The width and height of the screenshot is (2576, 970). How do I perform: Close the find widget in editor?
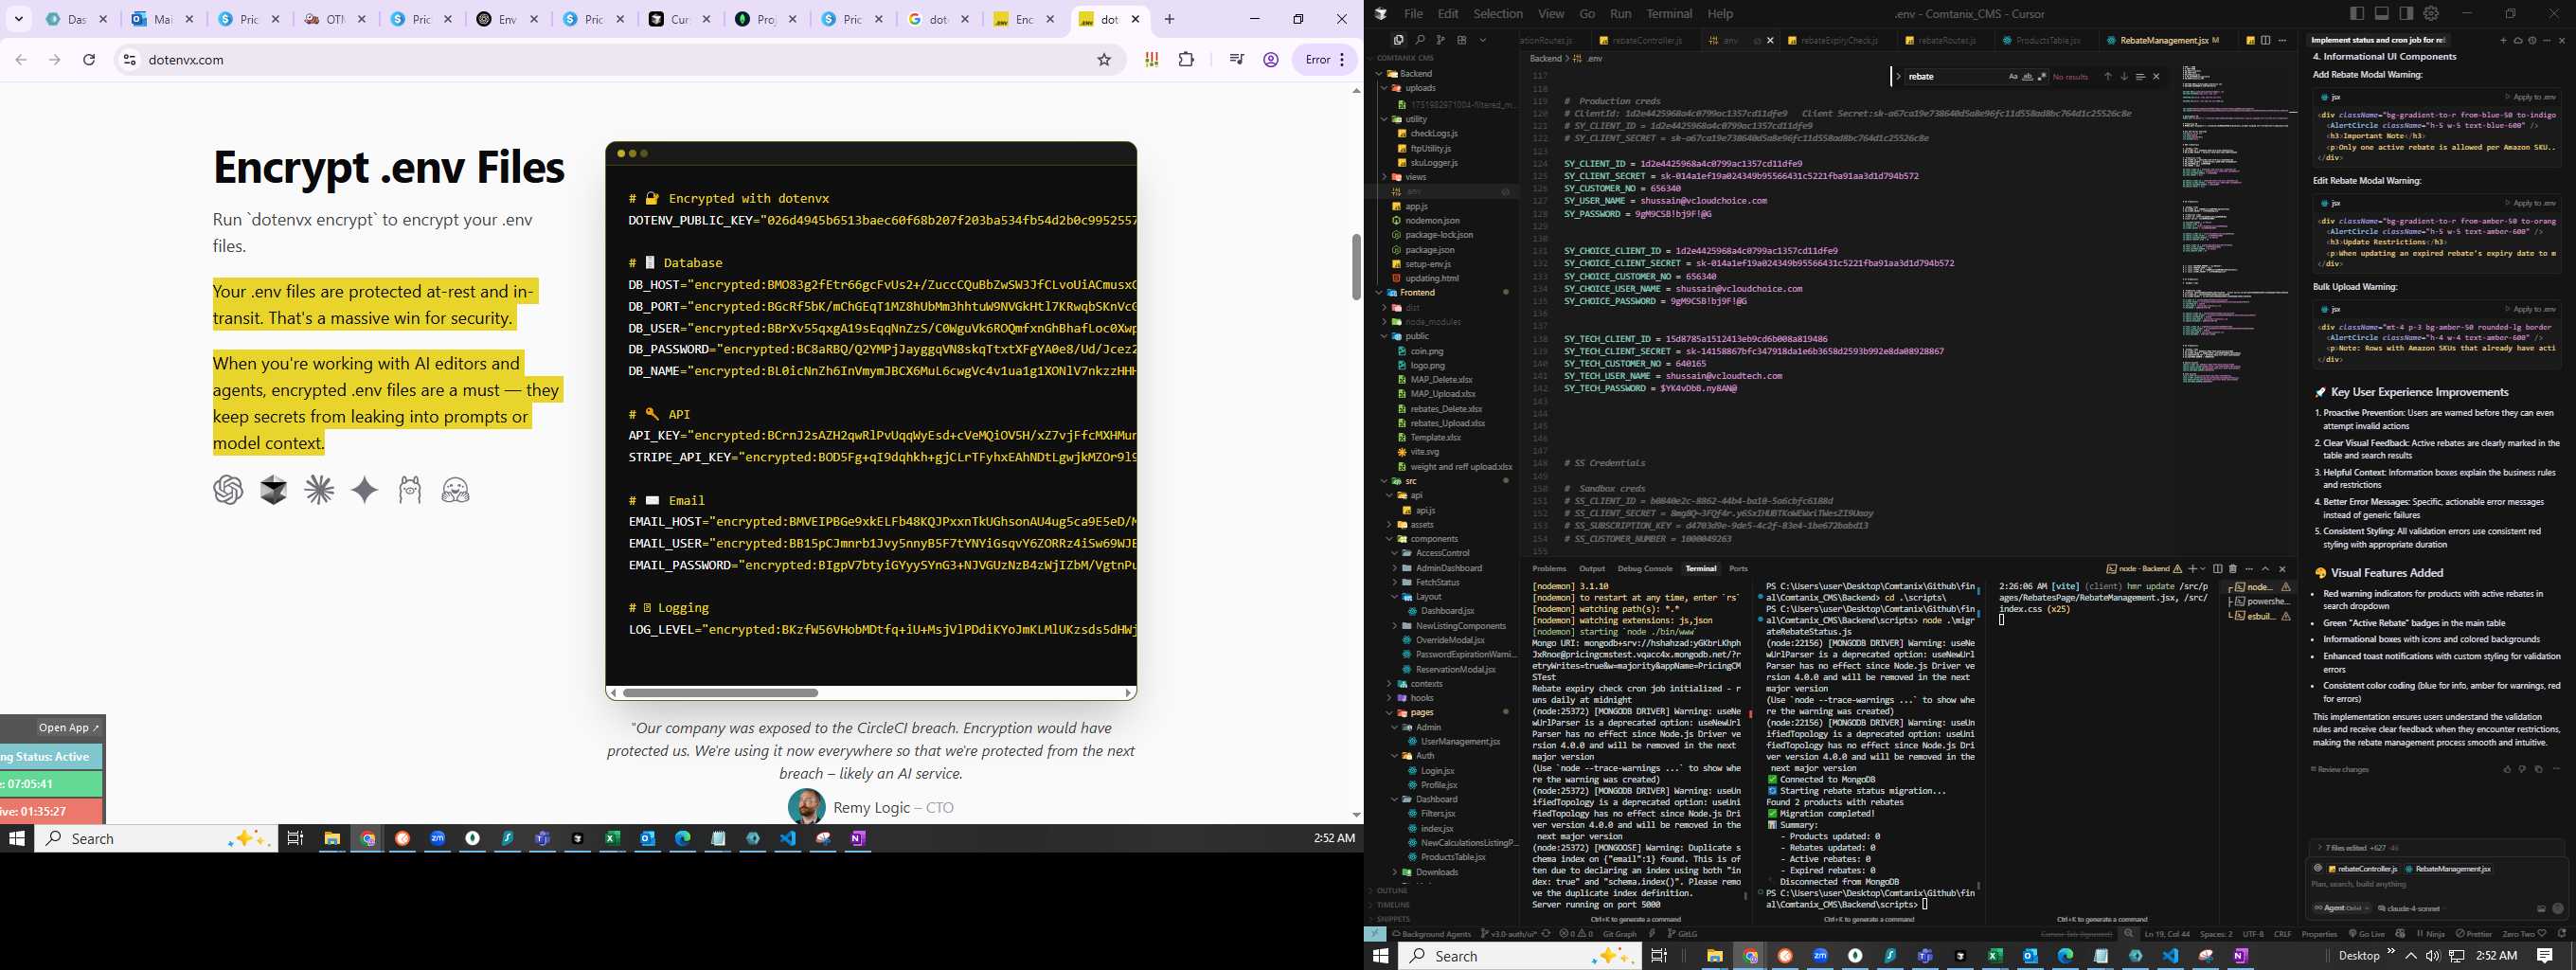[2156, 76]
